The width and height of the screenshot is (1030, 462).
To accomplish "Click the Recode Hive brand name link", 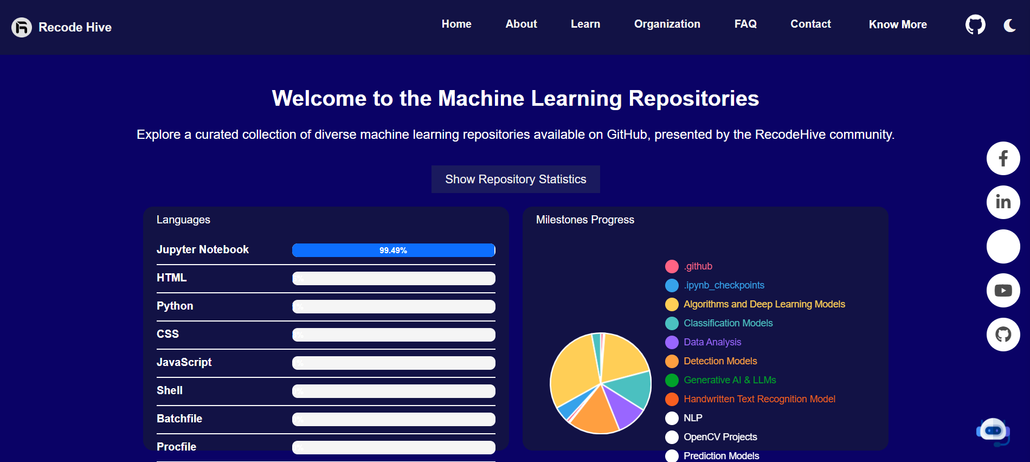I will [75, 27].
